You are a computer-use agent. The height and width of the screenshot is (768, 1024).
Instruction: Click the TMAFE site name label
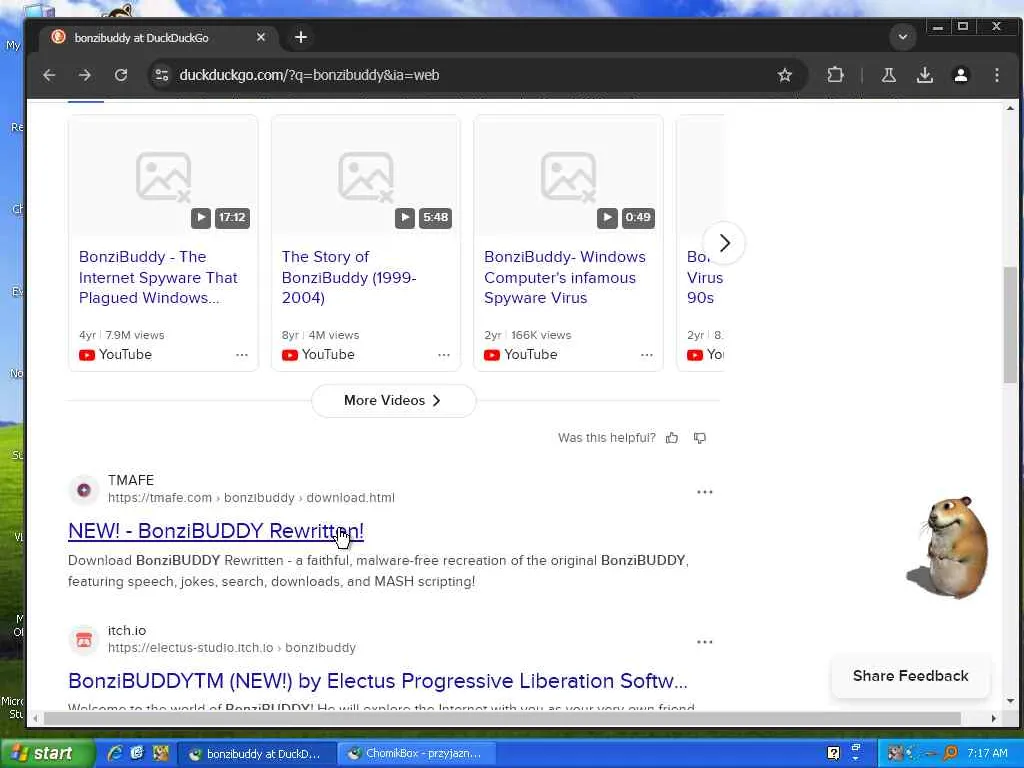[x=131, y=480]
